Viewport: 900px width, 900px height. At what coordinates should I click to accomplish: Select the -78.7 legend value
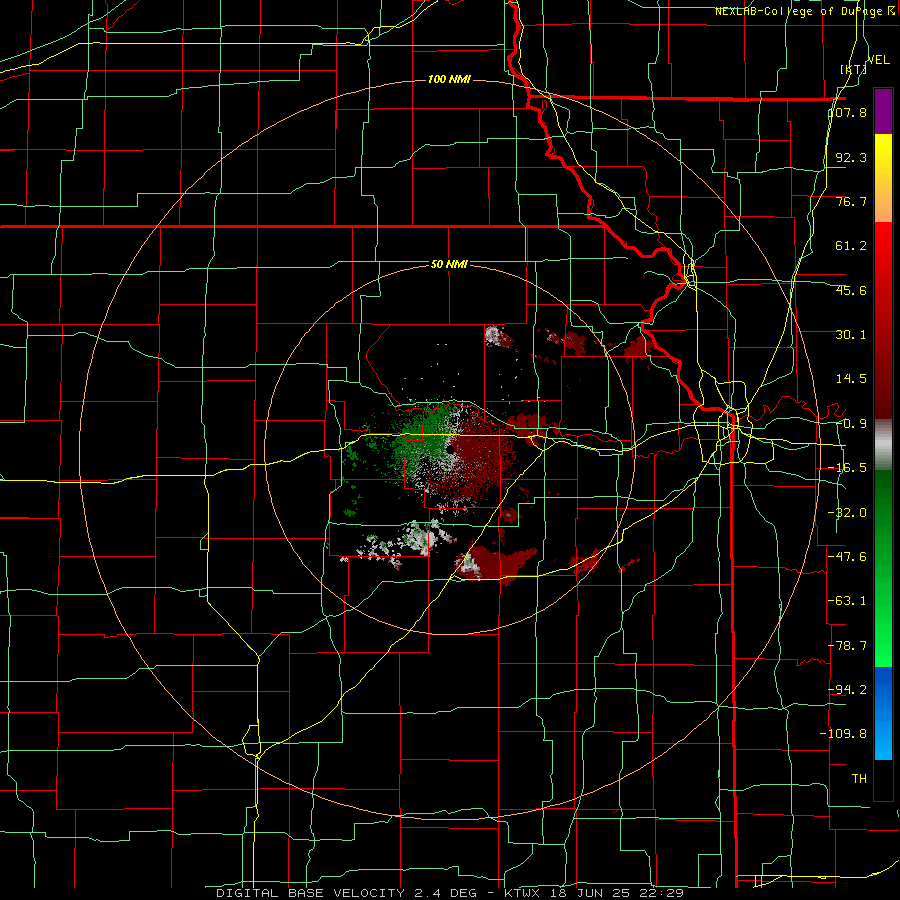click(848, 646)
